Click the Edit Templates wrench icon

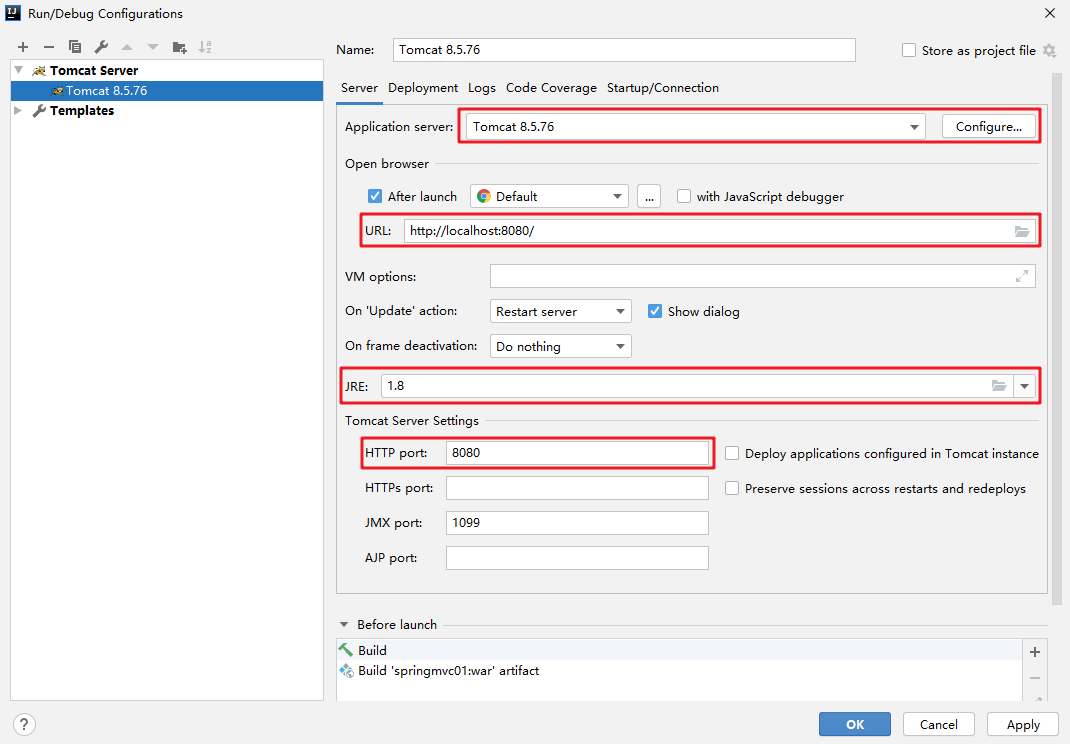pyautogui.click(x=101, y=47)
